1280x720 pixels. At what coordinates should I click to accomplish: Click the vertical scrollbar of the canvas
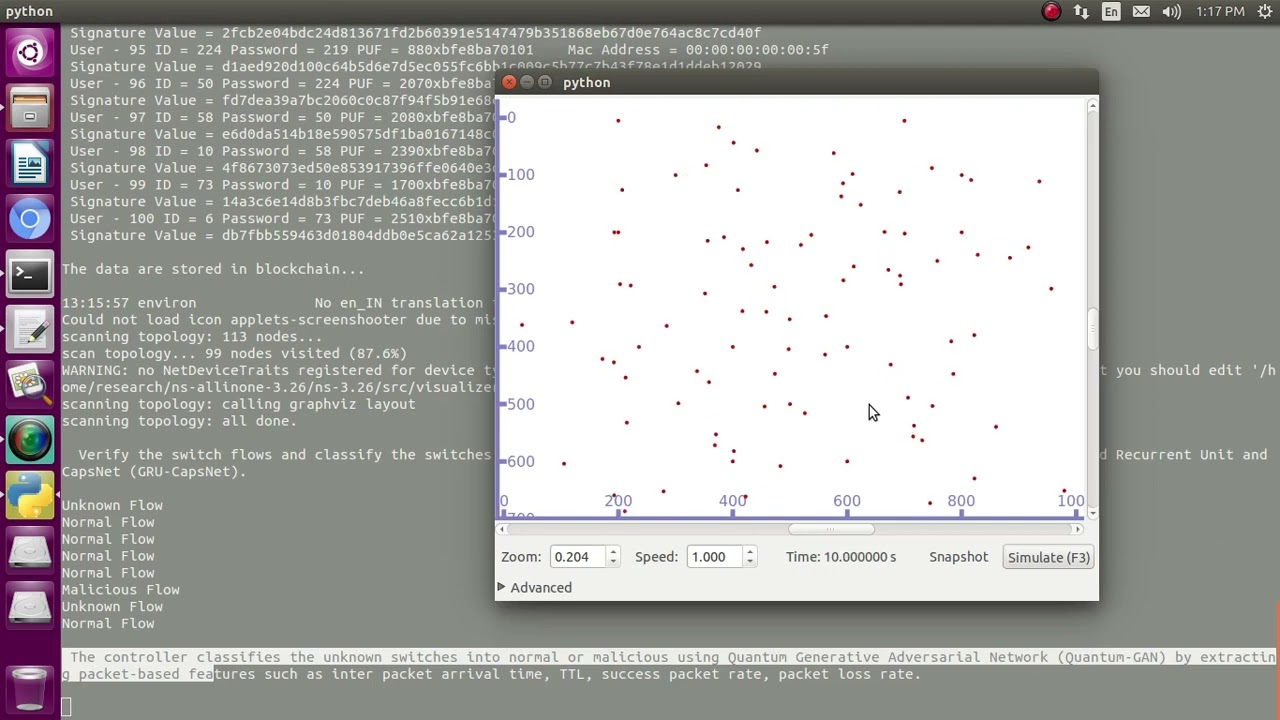click(1092, 330)
